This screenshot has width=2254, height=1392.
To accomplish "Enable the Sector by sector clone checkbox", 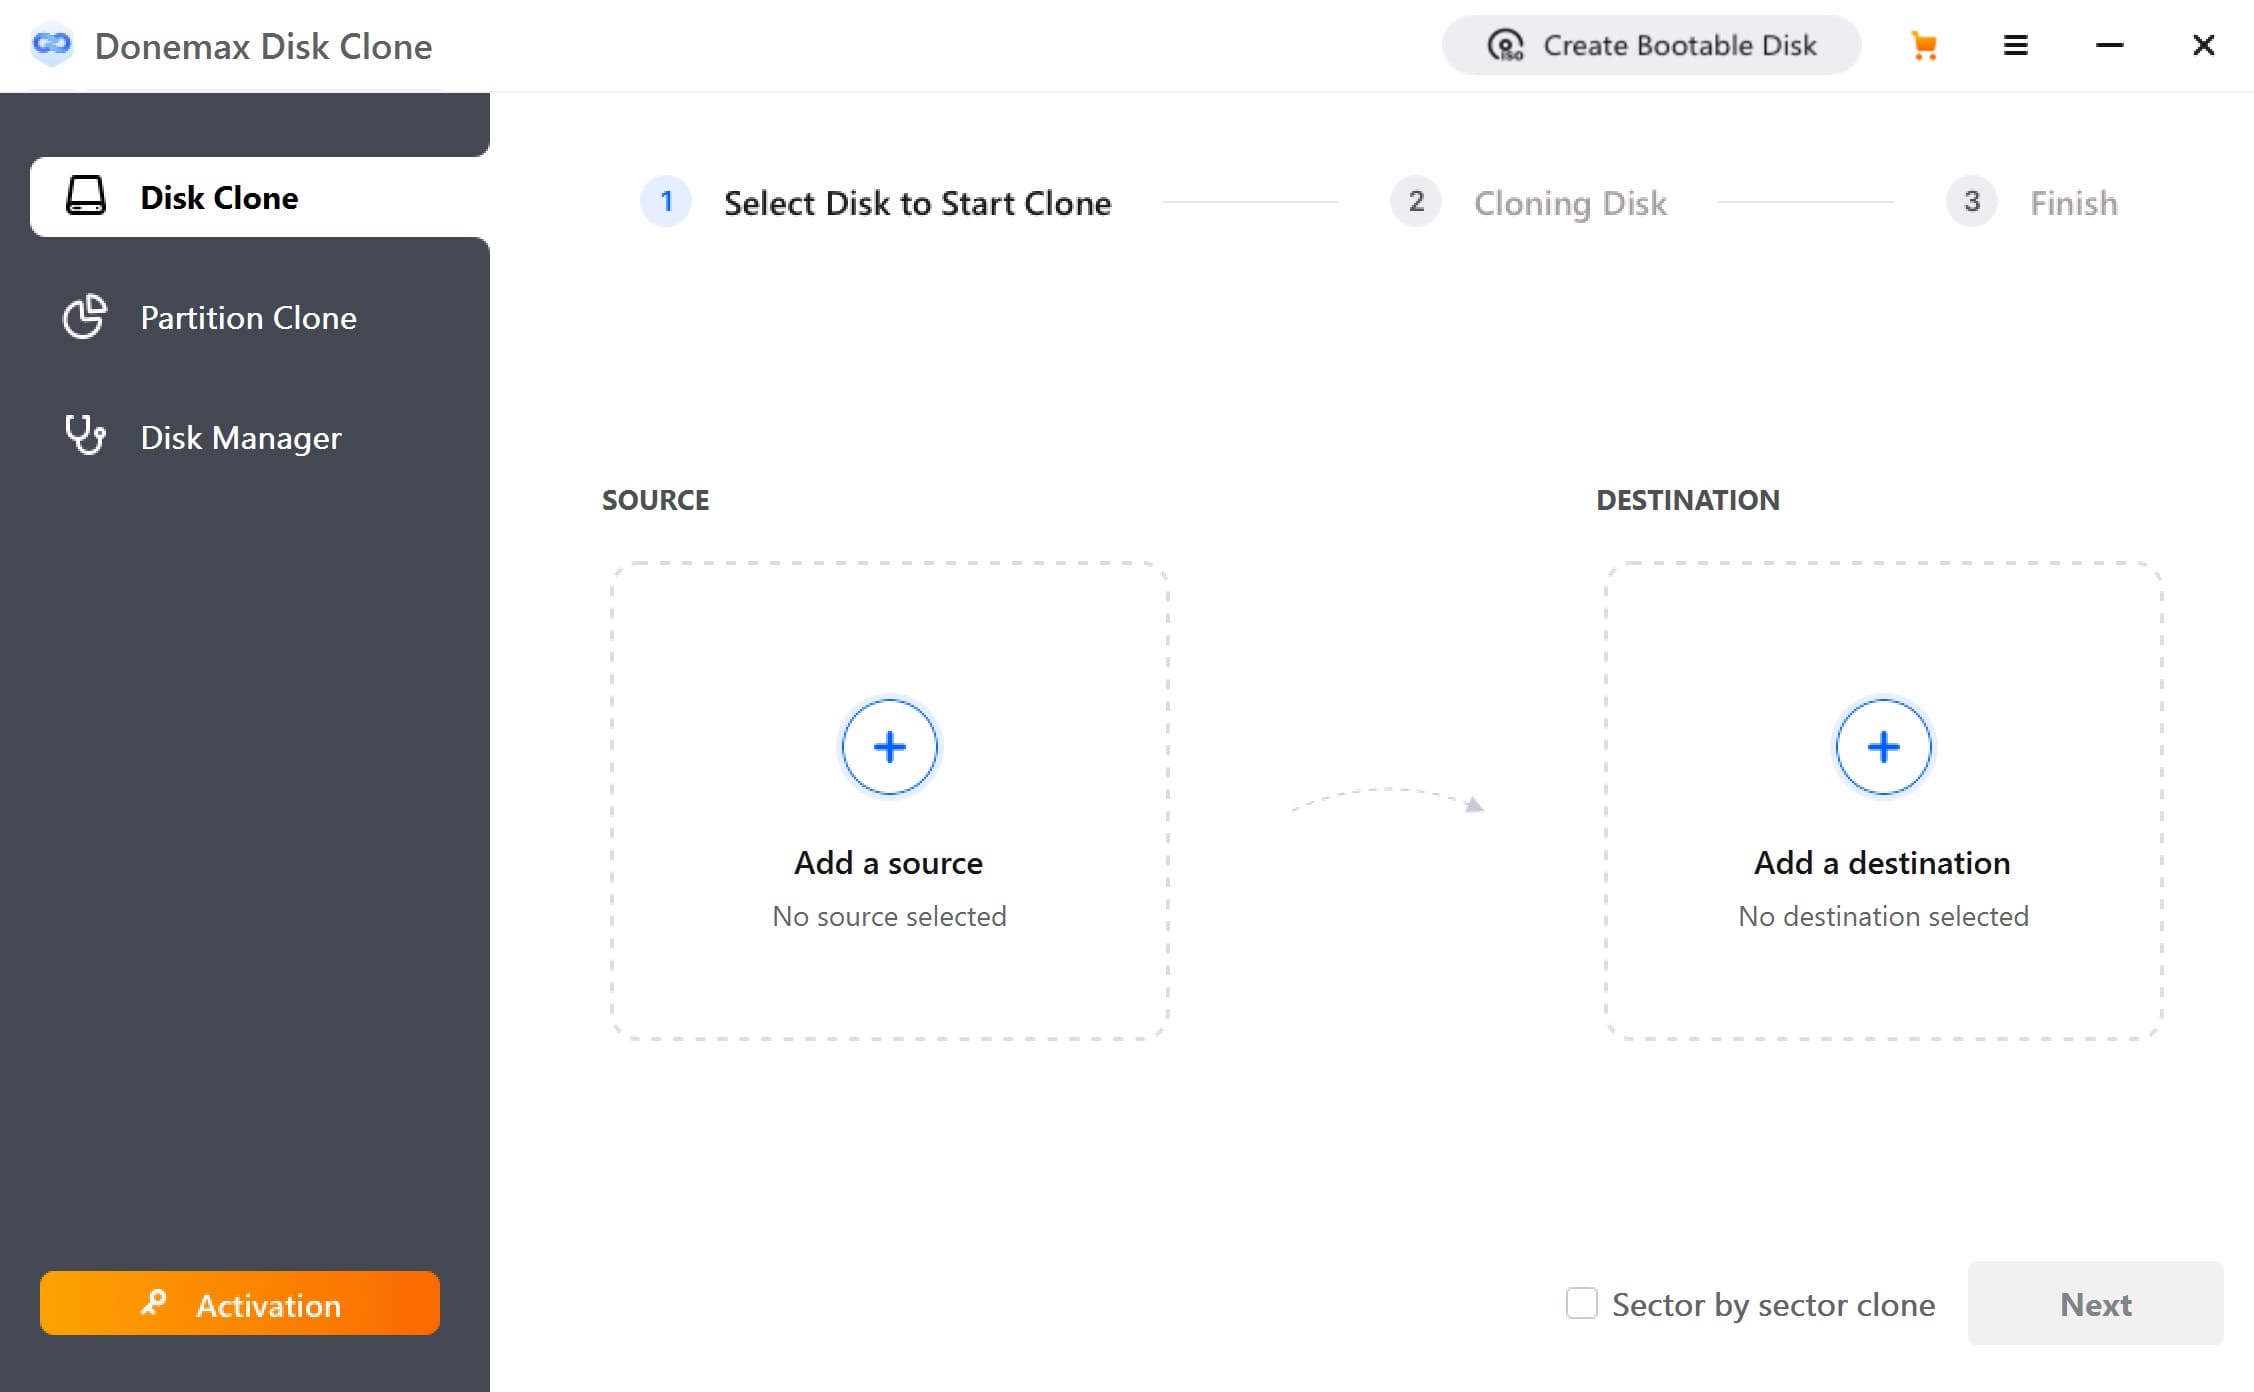I will click(x=1581, y=1303).
